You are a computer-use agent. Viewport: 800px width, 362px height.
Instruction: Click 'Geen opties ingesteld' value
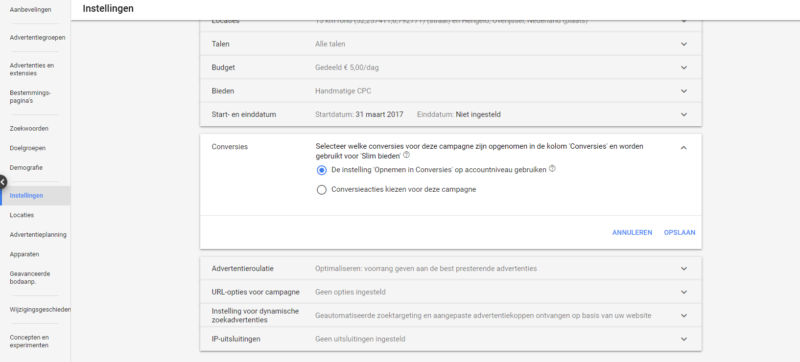point(350,292)
